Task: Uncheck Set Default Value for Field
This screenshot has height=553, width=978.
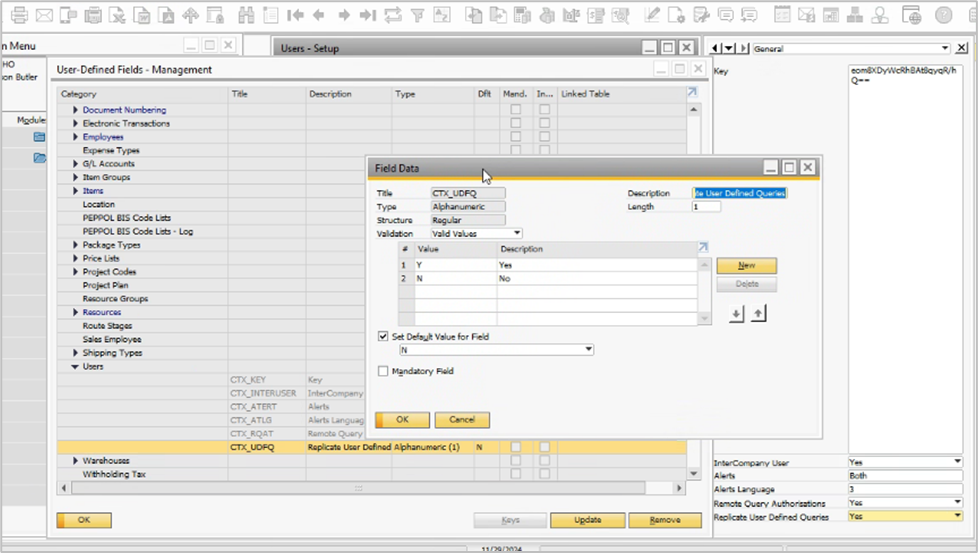Action: tap(384, 337)
